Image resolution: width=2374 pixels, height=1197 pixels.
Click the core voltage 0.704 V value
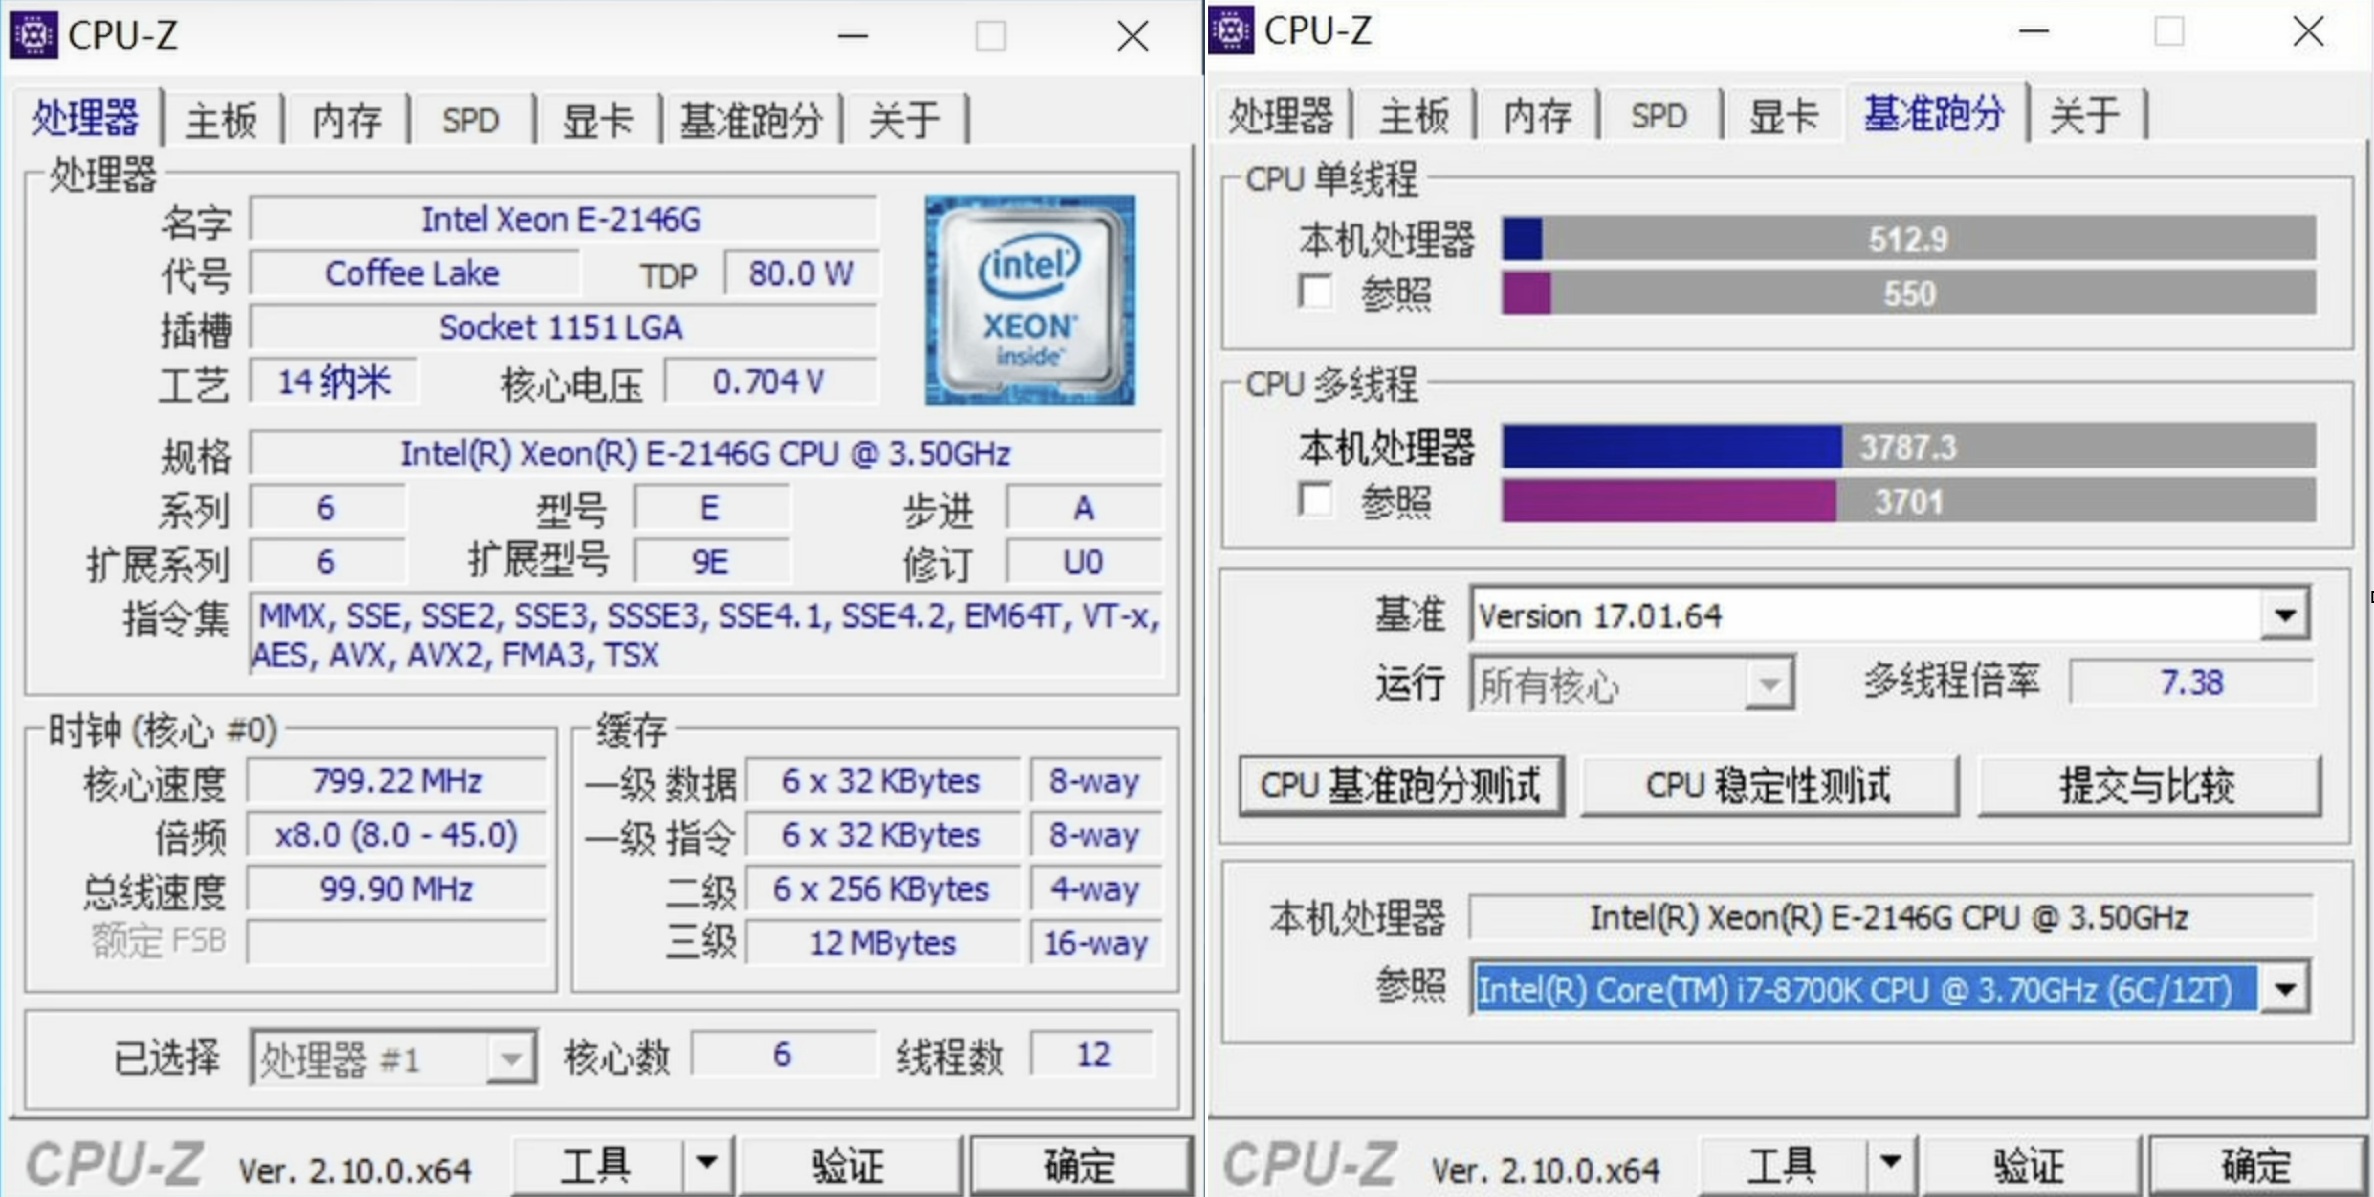click(770, 381)
